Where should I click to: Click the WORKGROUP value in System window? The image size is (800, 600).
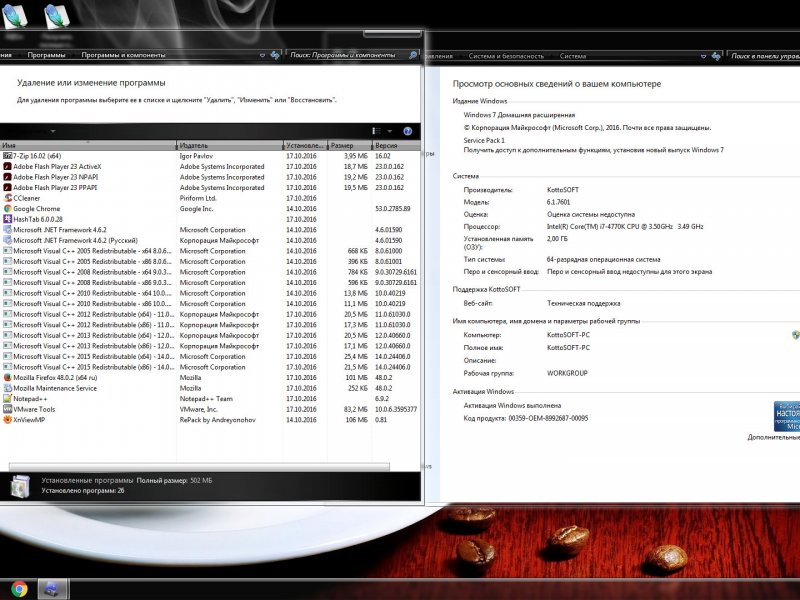[x=567, y=373]
